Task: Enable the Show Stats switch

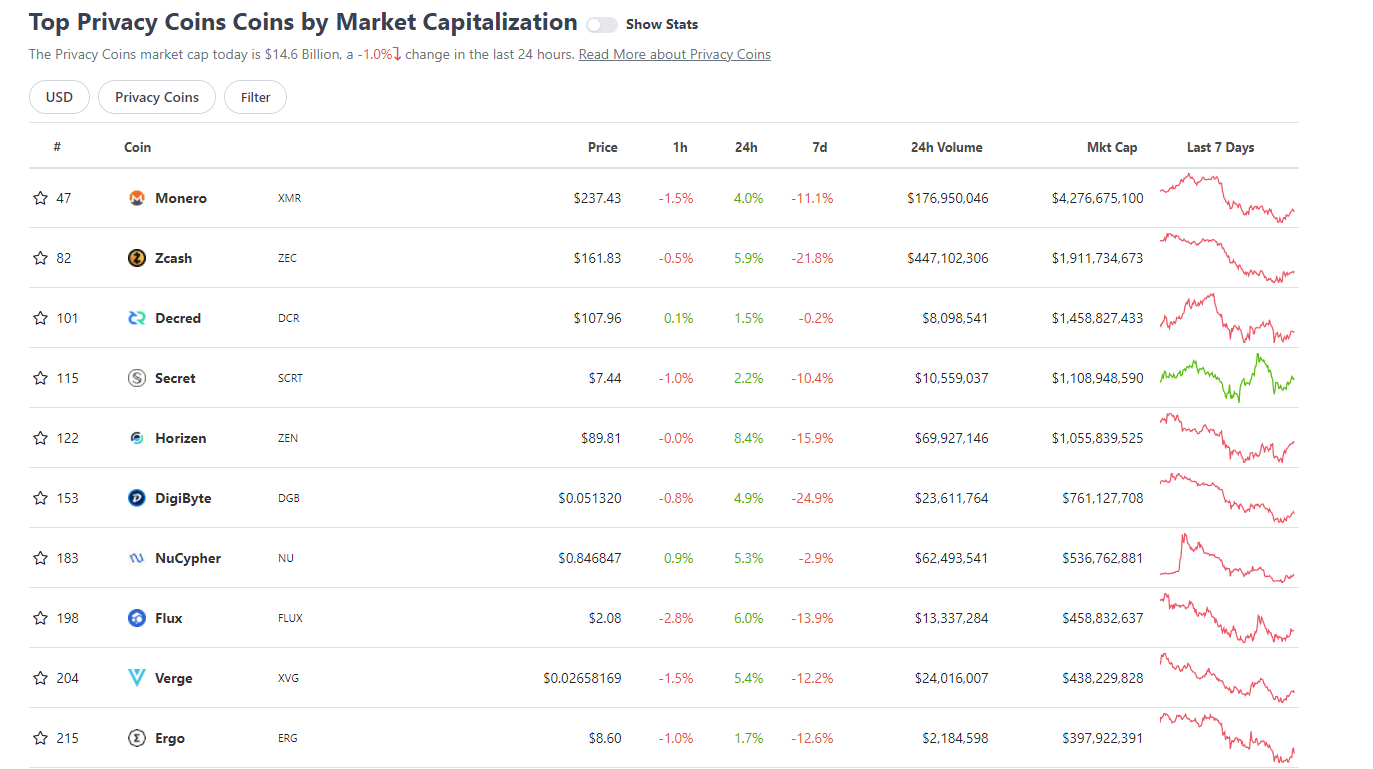Action: click(x=602, y=25)
